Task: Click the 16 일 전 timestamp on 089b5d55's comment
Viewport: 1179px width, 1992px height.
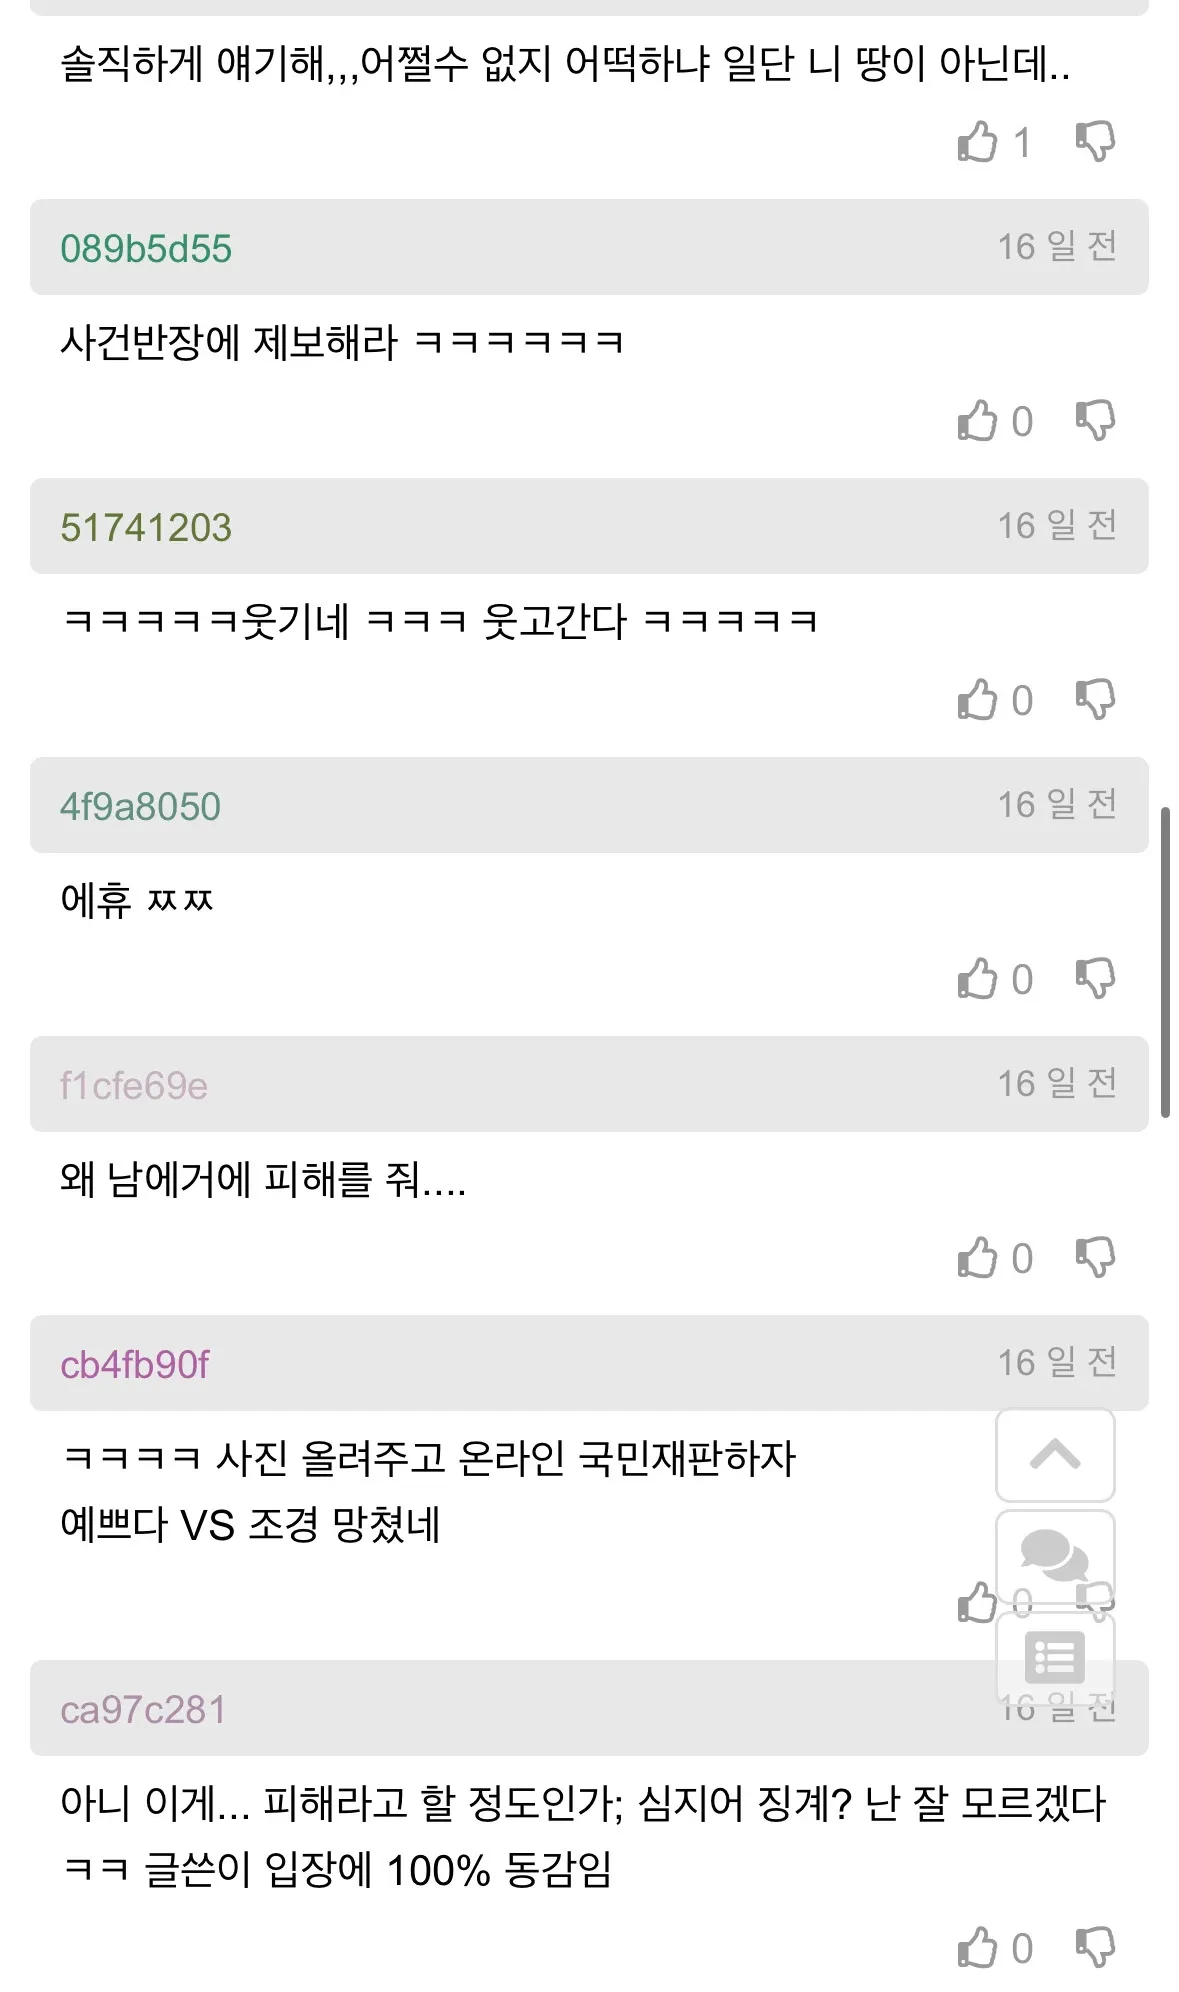Action: (x=1058, y=243)
